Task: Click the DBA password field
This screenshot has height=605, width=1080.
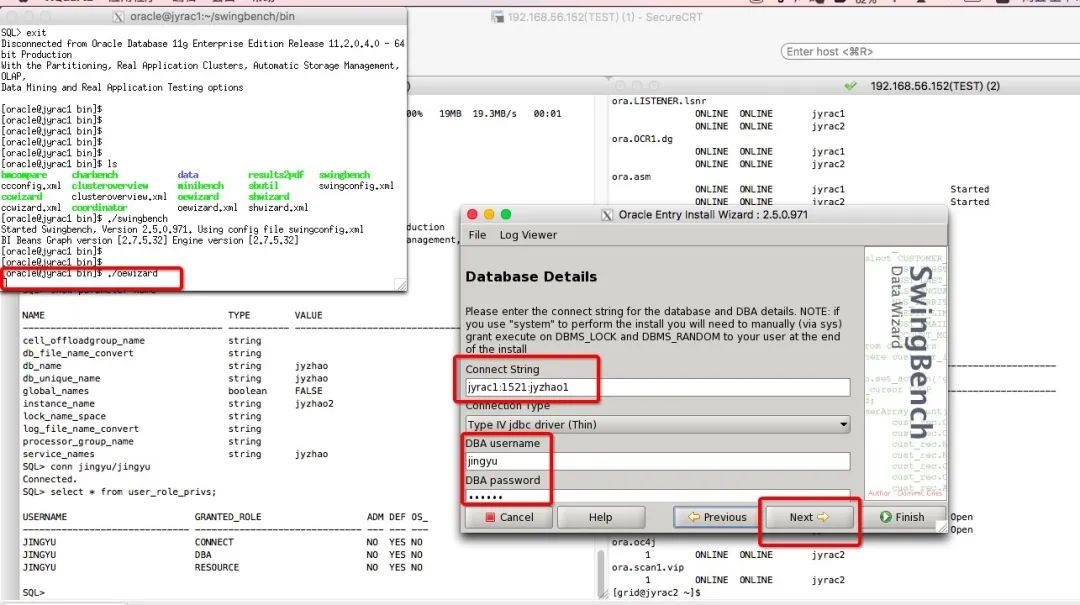Action: [x=657, y=497]
